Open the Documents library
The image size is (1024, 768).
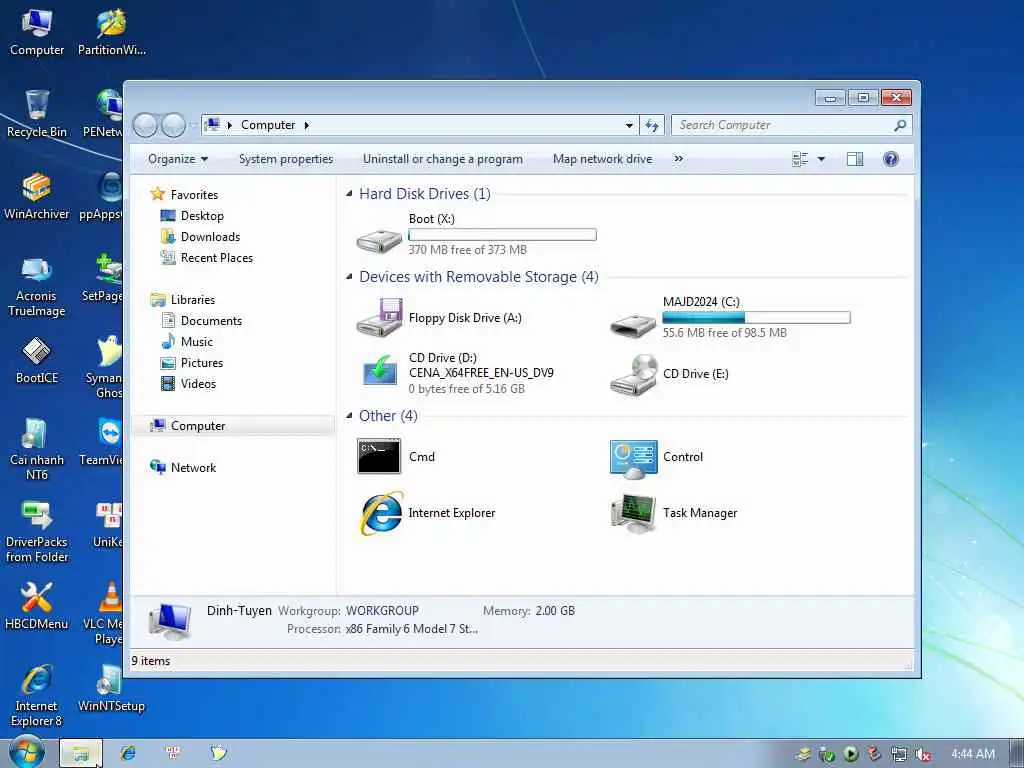pyautogui.click(x=201, y=321)
